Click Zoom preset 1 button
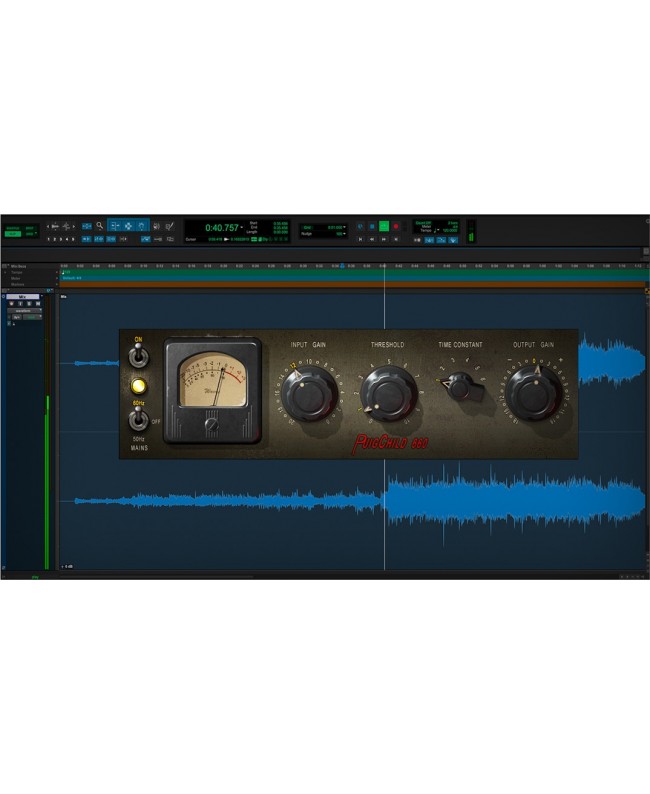 [49, 239]
